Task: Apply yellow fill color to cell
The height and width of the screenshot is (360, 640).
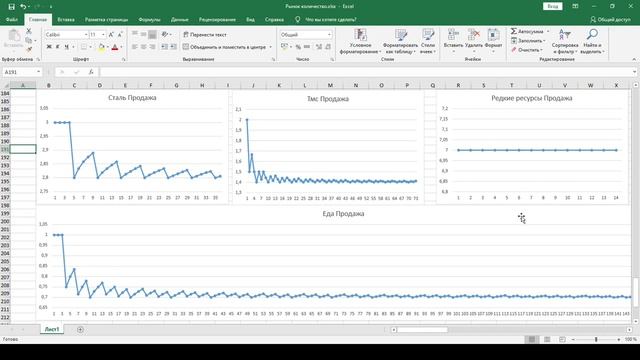Action: point(102,47)
